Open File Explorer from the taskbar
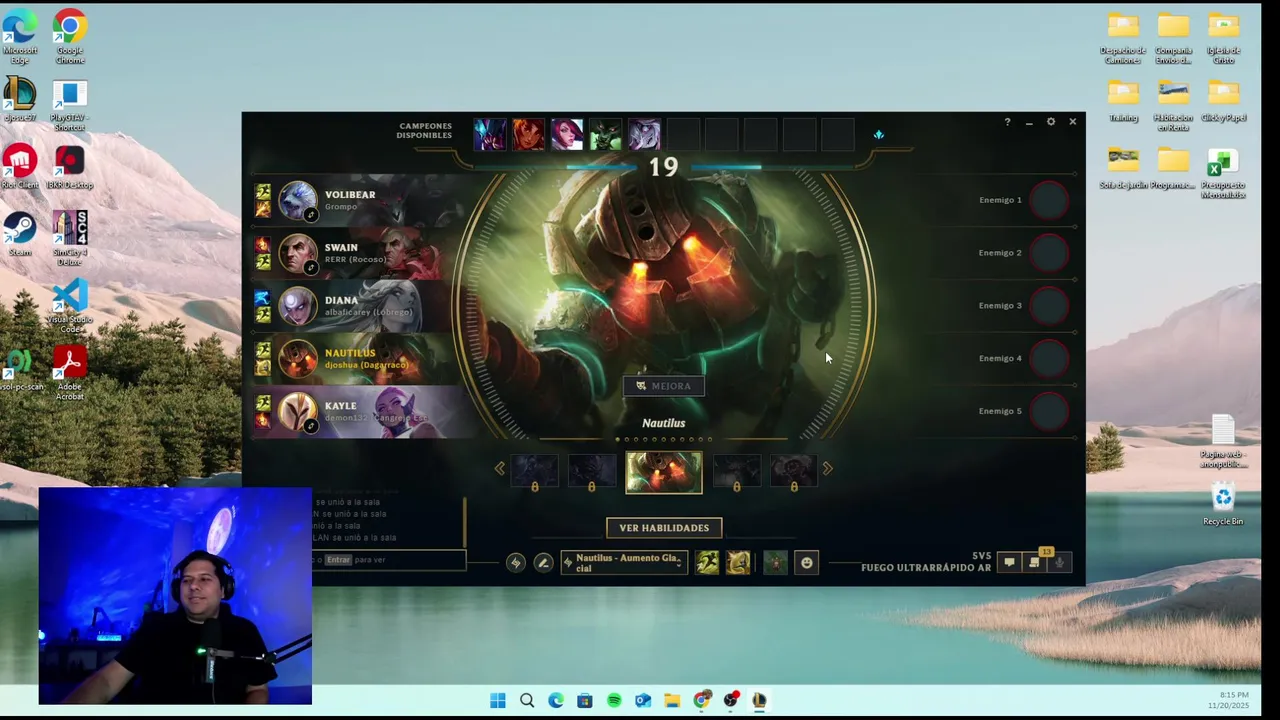Viewport: 1280px width, 720px height. coord(672,701)
